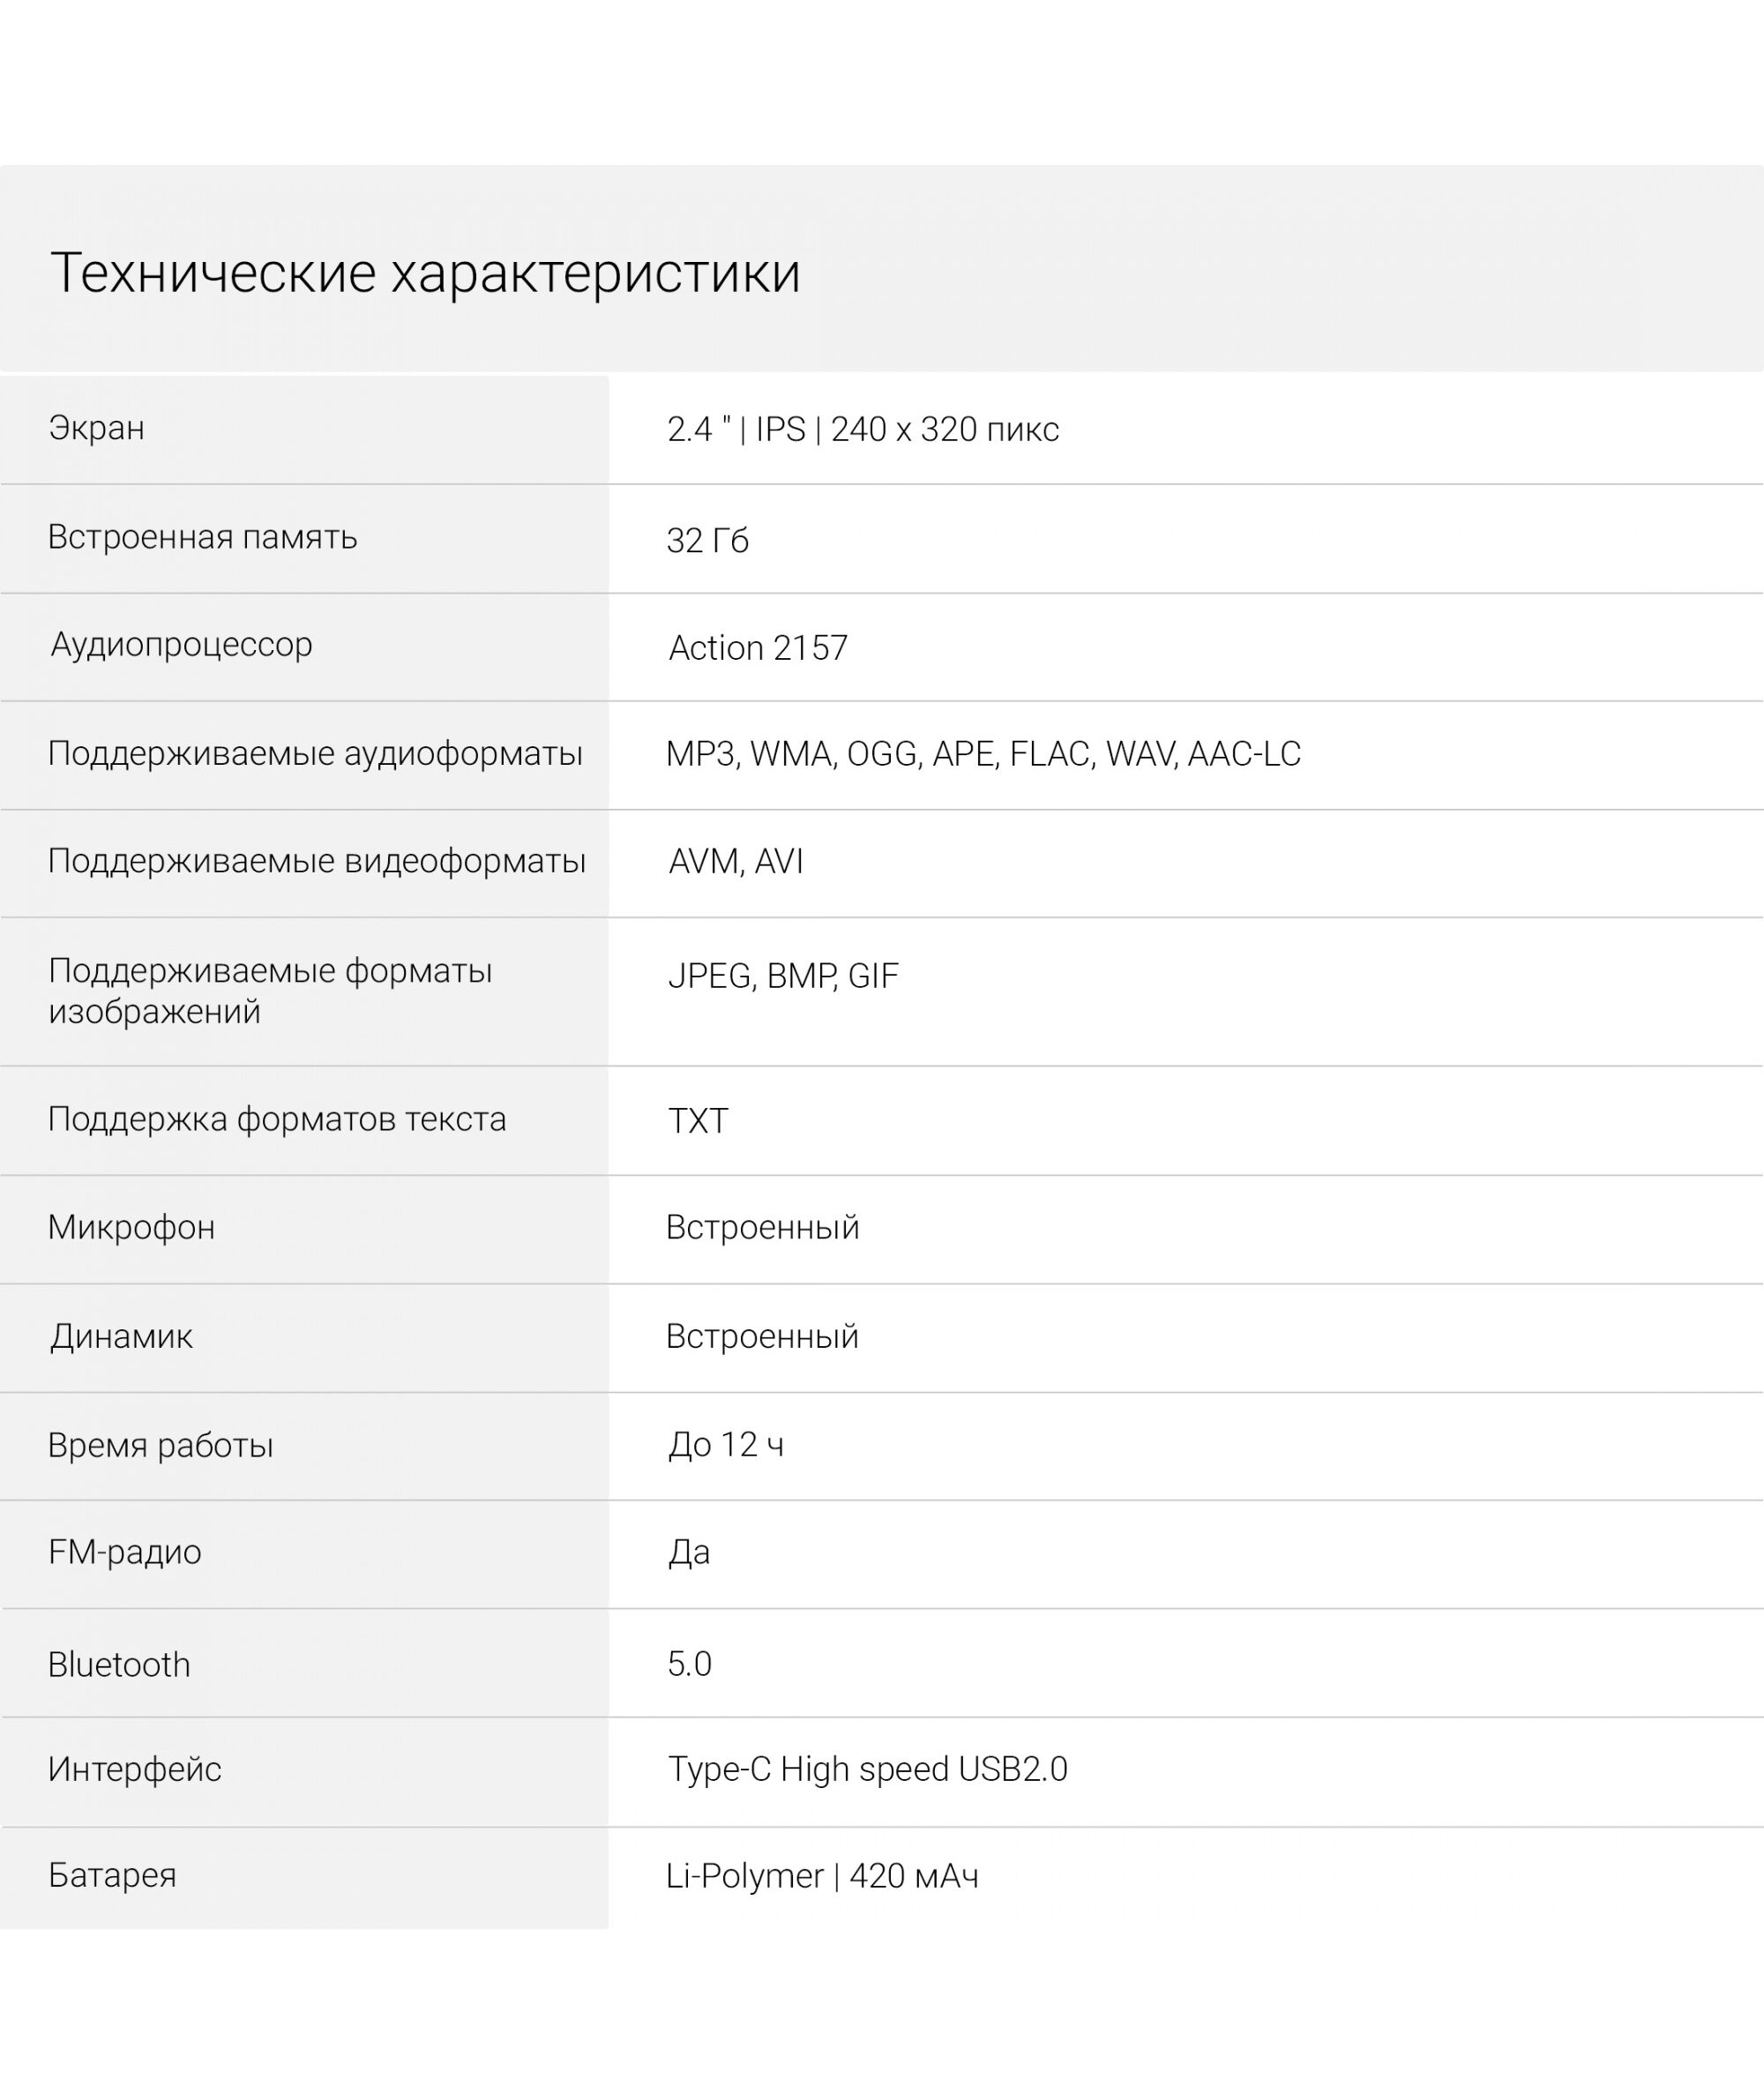
Task: Click the 32 Гб memory value
Action: coord(707,540)
